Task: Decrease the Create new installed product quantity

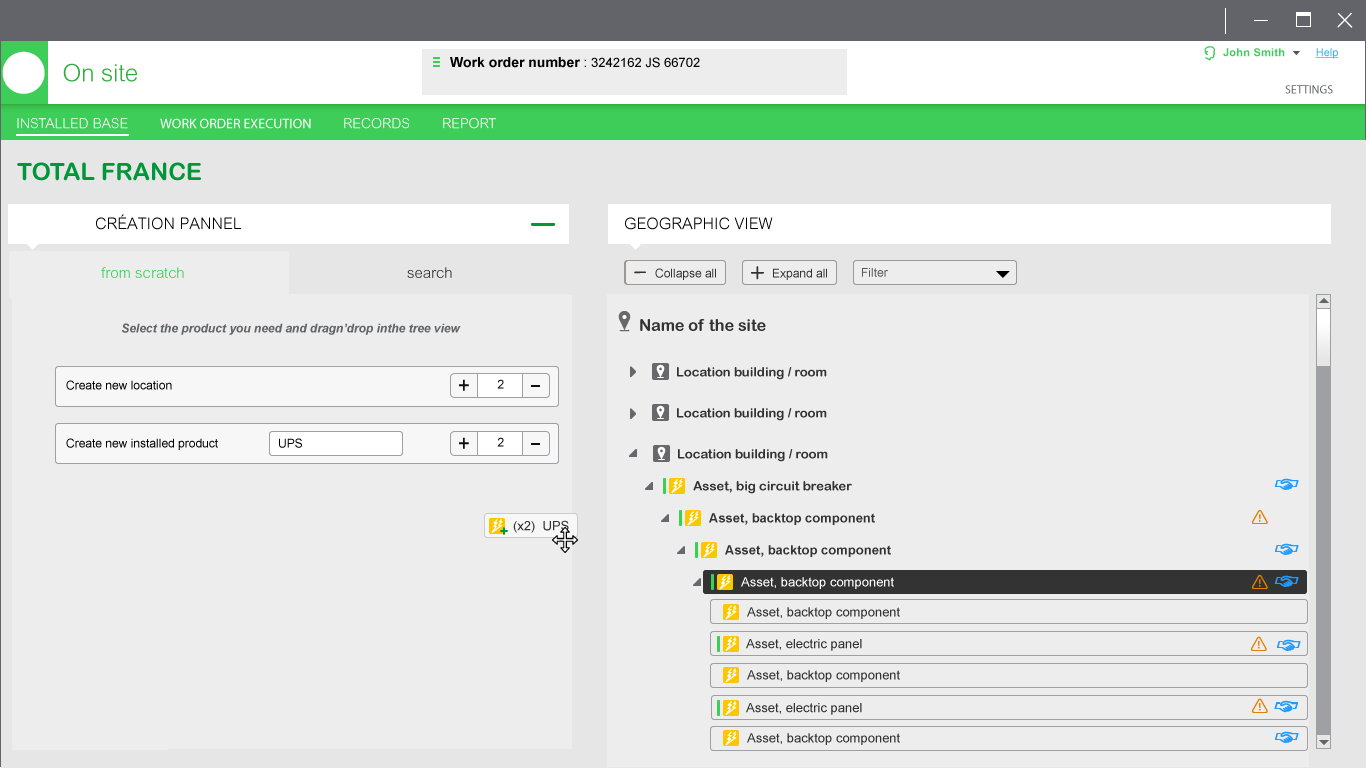Action: pos(536,444)
